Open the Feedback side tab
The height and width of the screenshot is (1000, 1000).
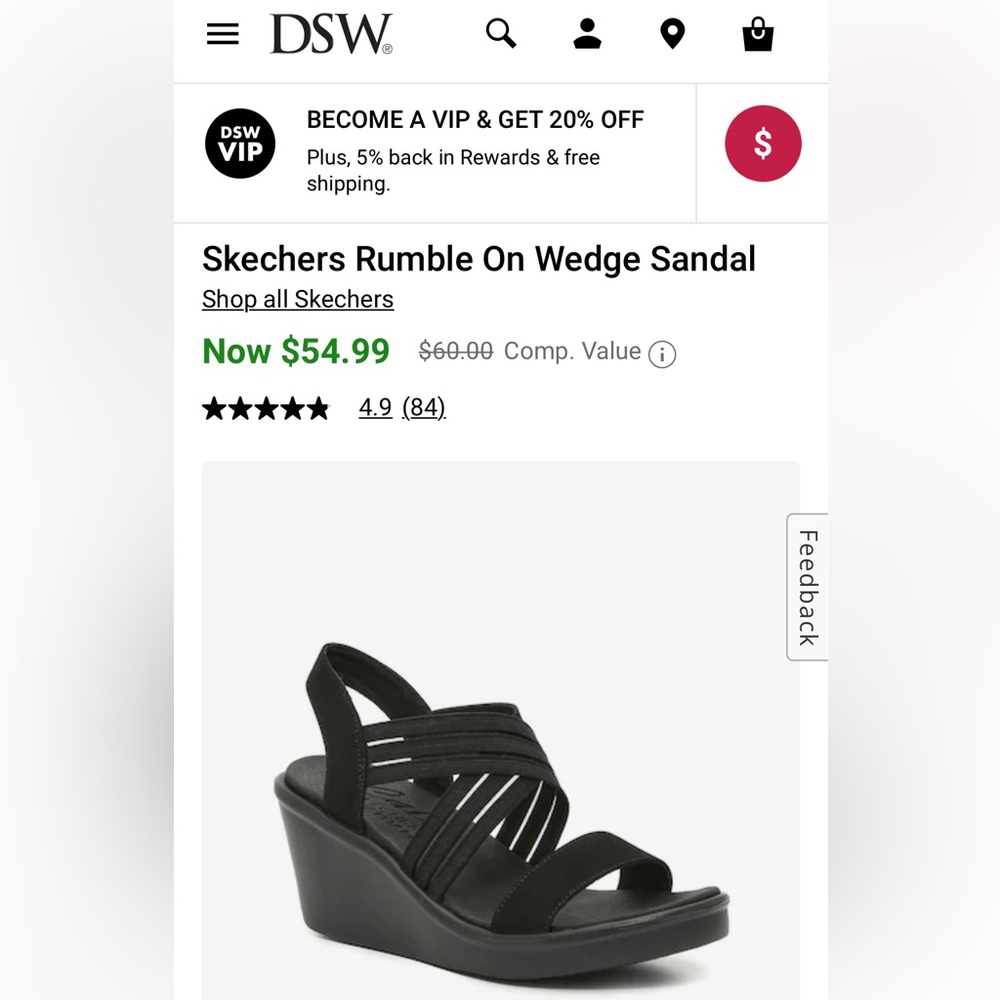(807, 585)
